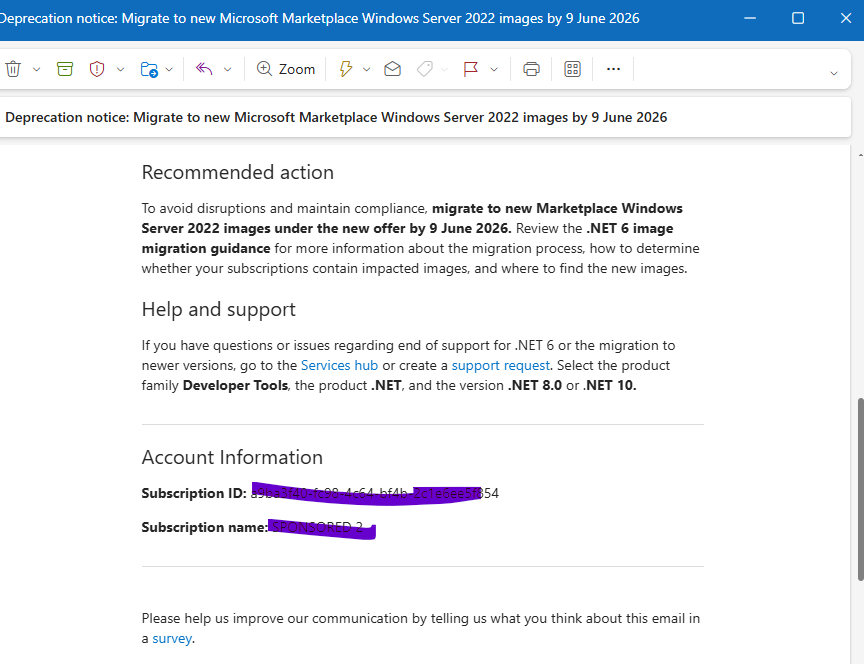Click the email subject line below toolbar
This screenshot has height=664, width=864.
[x=336, y=117]
